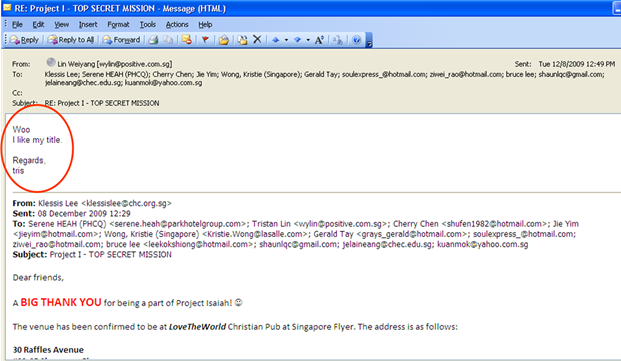
Task: Open the View menu
Action: (x=61, y=25)
